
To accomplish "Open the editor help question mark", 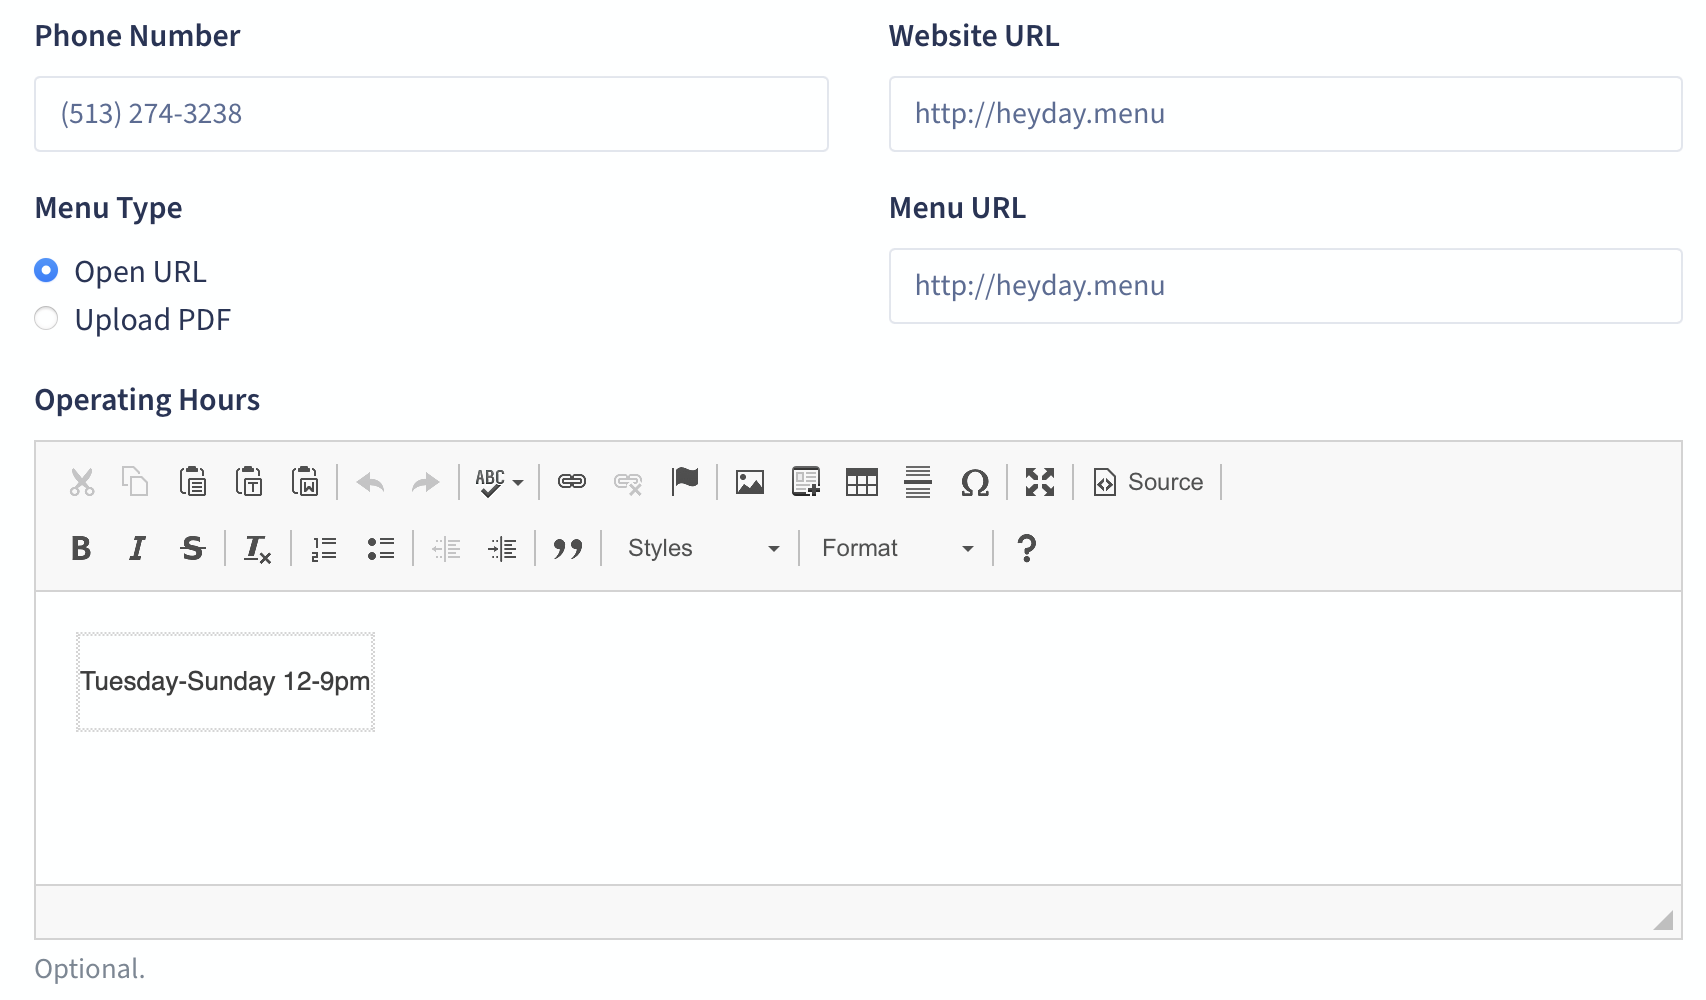I will (x=1026, y=548).
